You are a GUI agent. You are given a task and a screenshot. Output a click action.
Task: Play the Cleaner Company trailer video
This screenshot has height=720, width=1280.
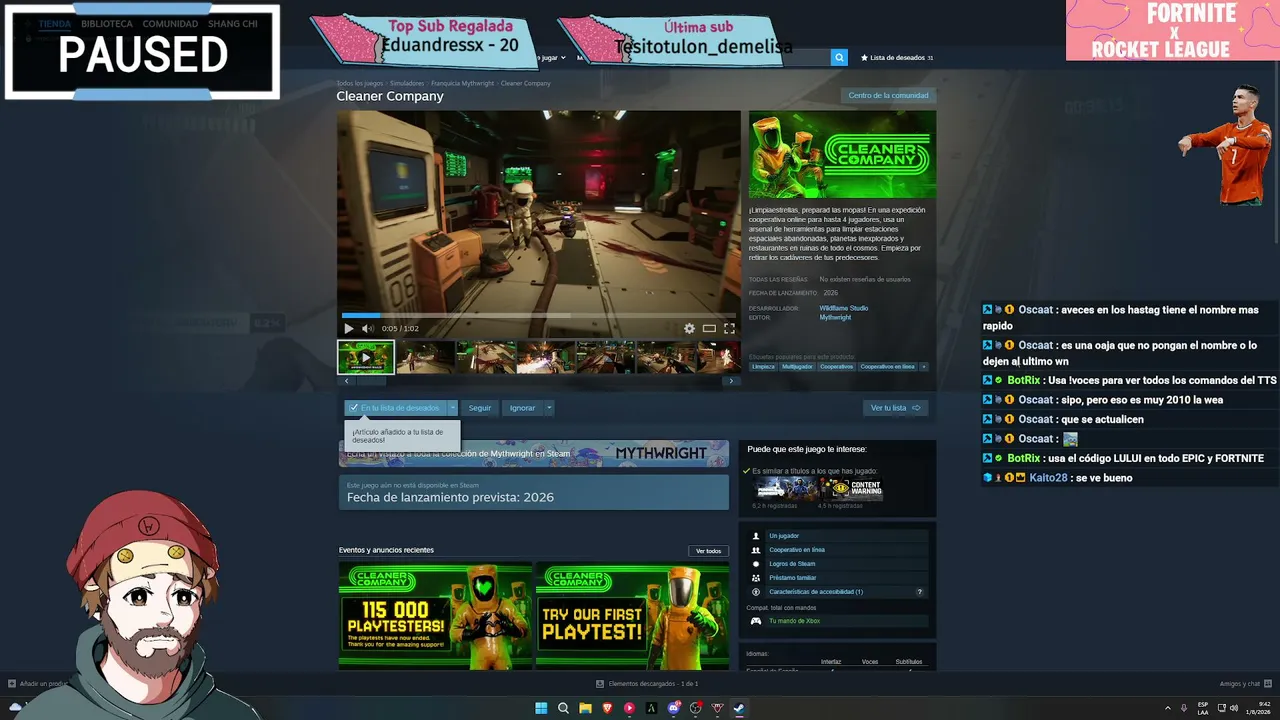click(x=349, y=328)
